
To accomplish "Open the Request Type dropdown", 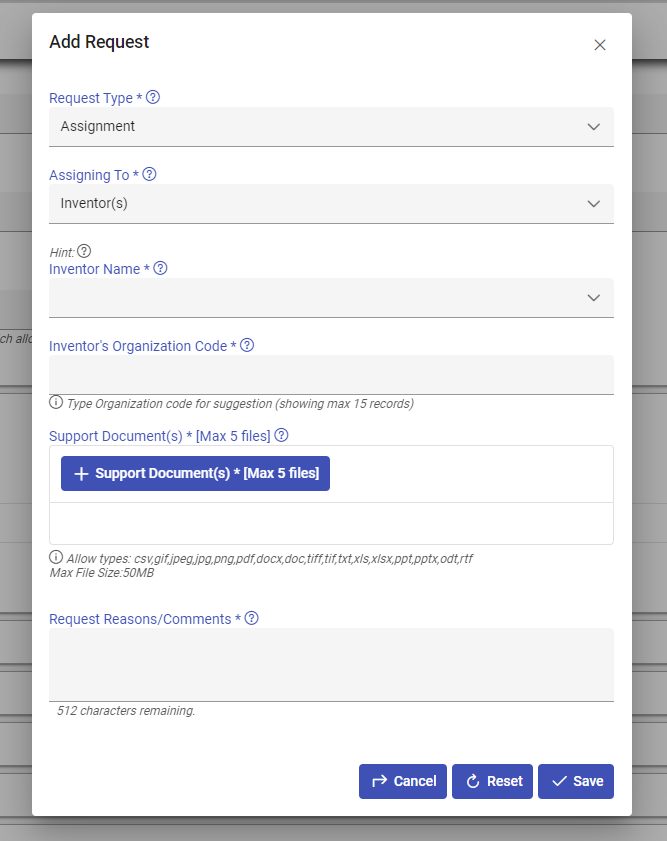I will (x=331, y=127).
